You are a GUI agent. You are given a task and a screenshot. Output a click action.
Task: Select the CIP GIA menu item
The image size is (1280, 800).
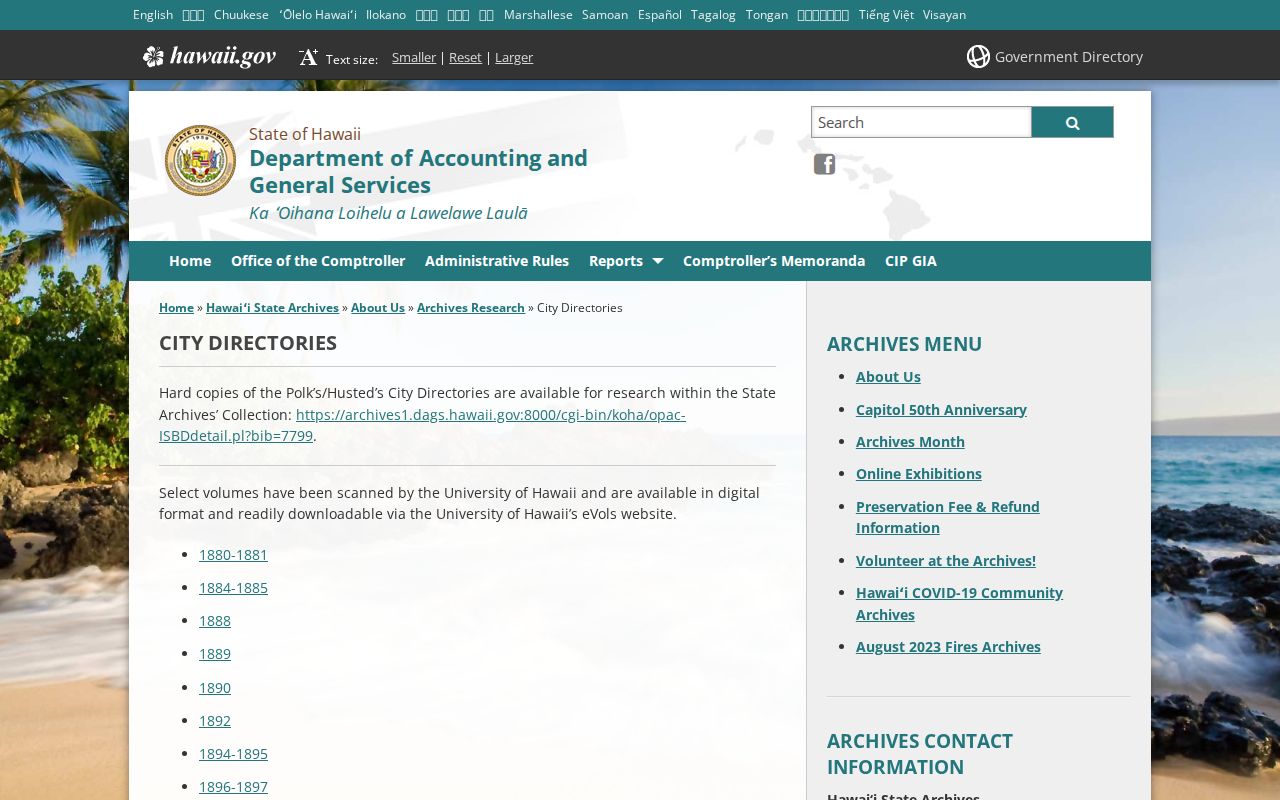click(911, 261)
